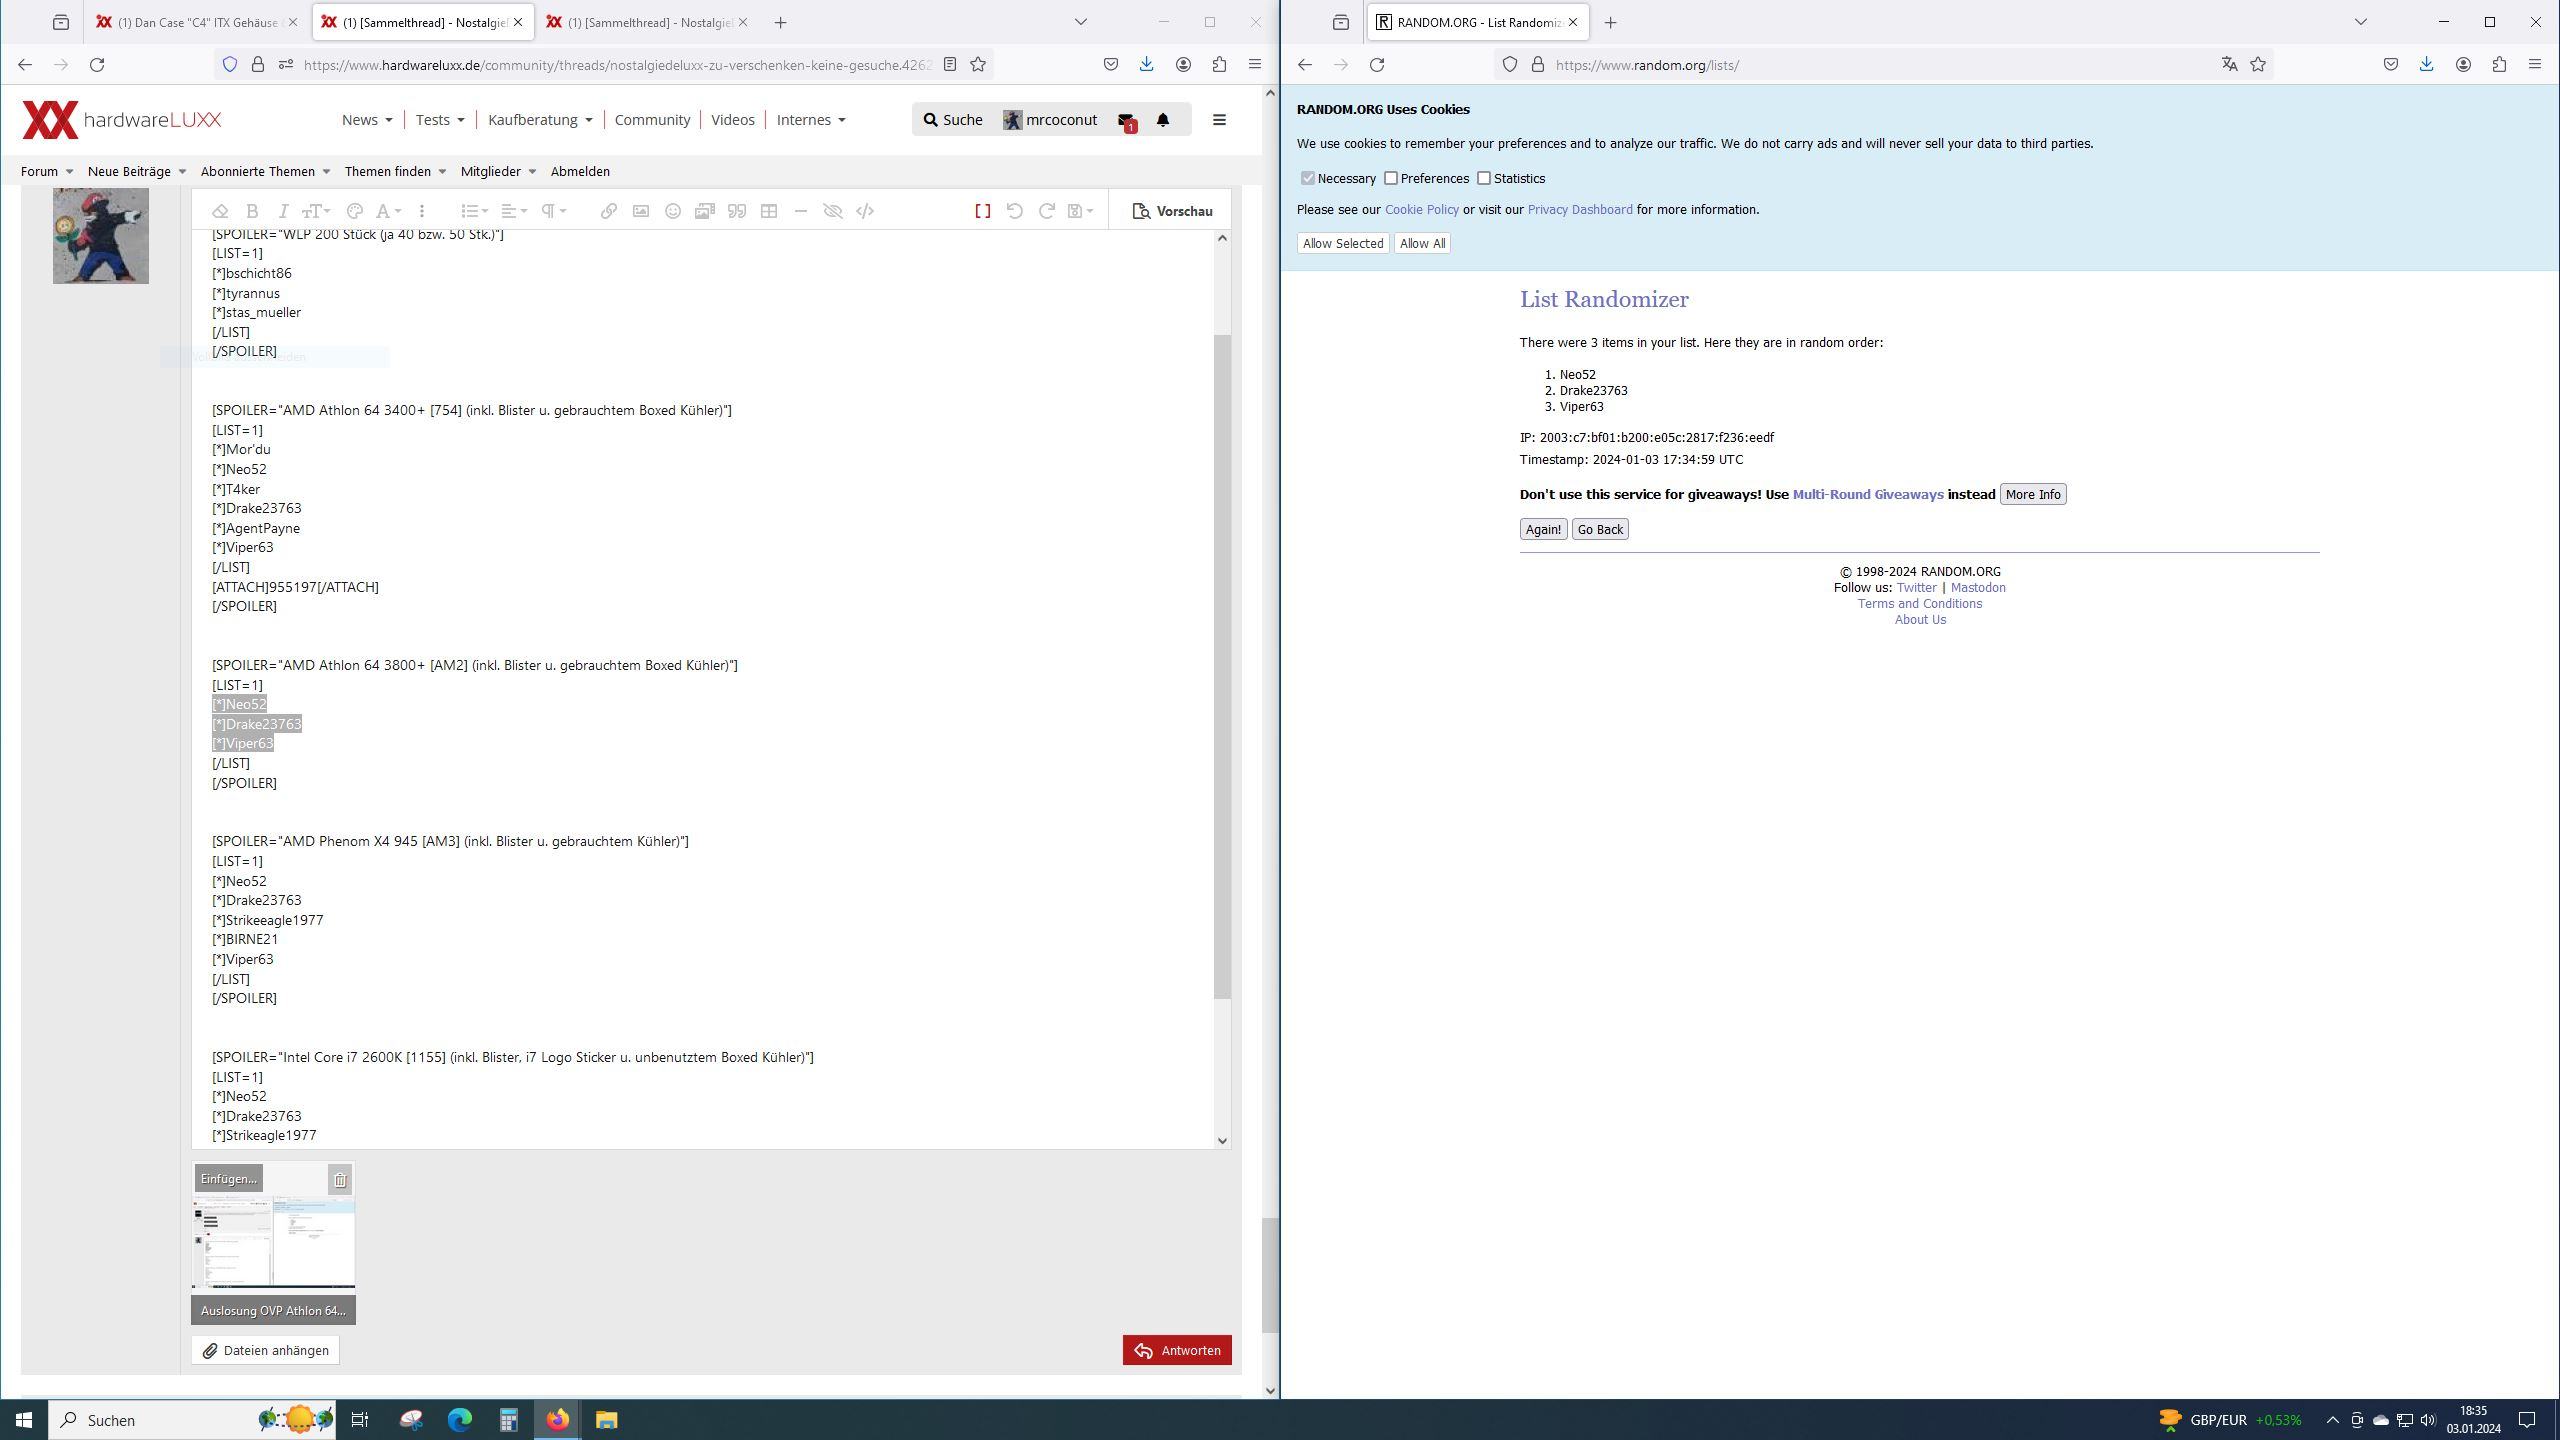
Task: Click the editor text area scrollbar
Action: click(1221, 665)
